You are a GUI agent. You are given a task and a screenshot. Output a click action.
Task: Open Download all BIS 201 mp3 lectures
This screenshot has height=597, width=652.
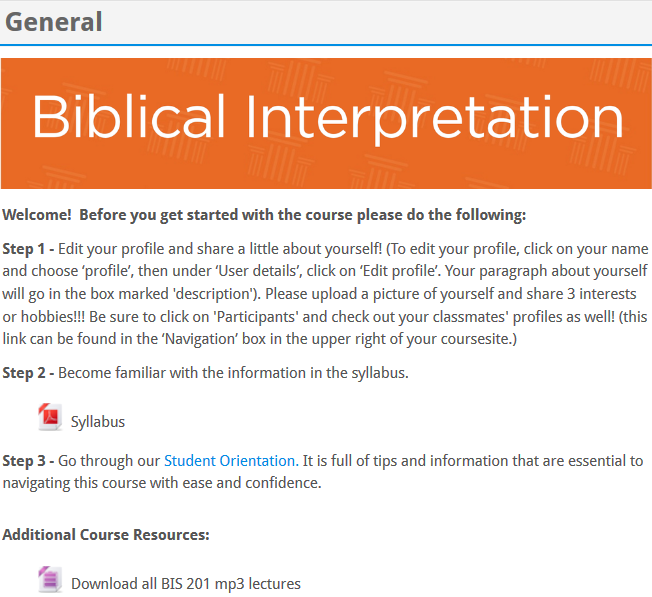tap(186, 584)
